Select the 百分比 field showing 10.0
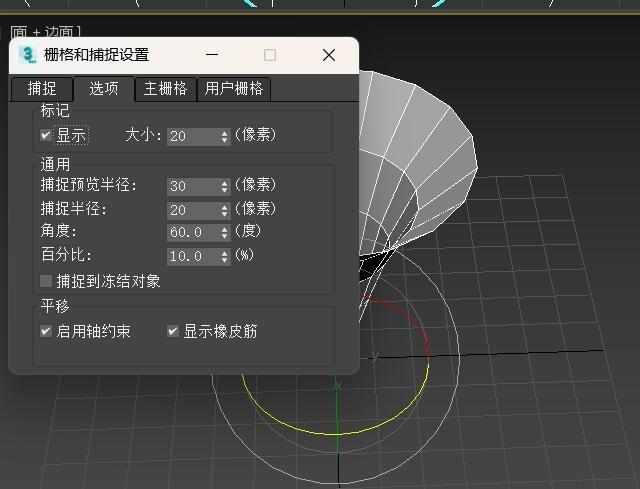This screenshot has width=640, height=489. [x=192, y=257]
